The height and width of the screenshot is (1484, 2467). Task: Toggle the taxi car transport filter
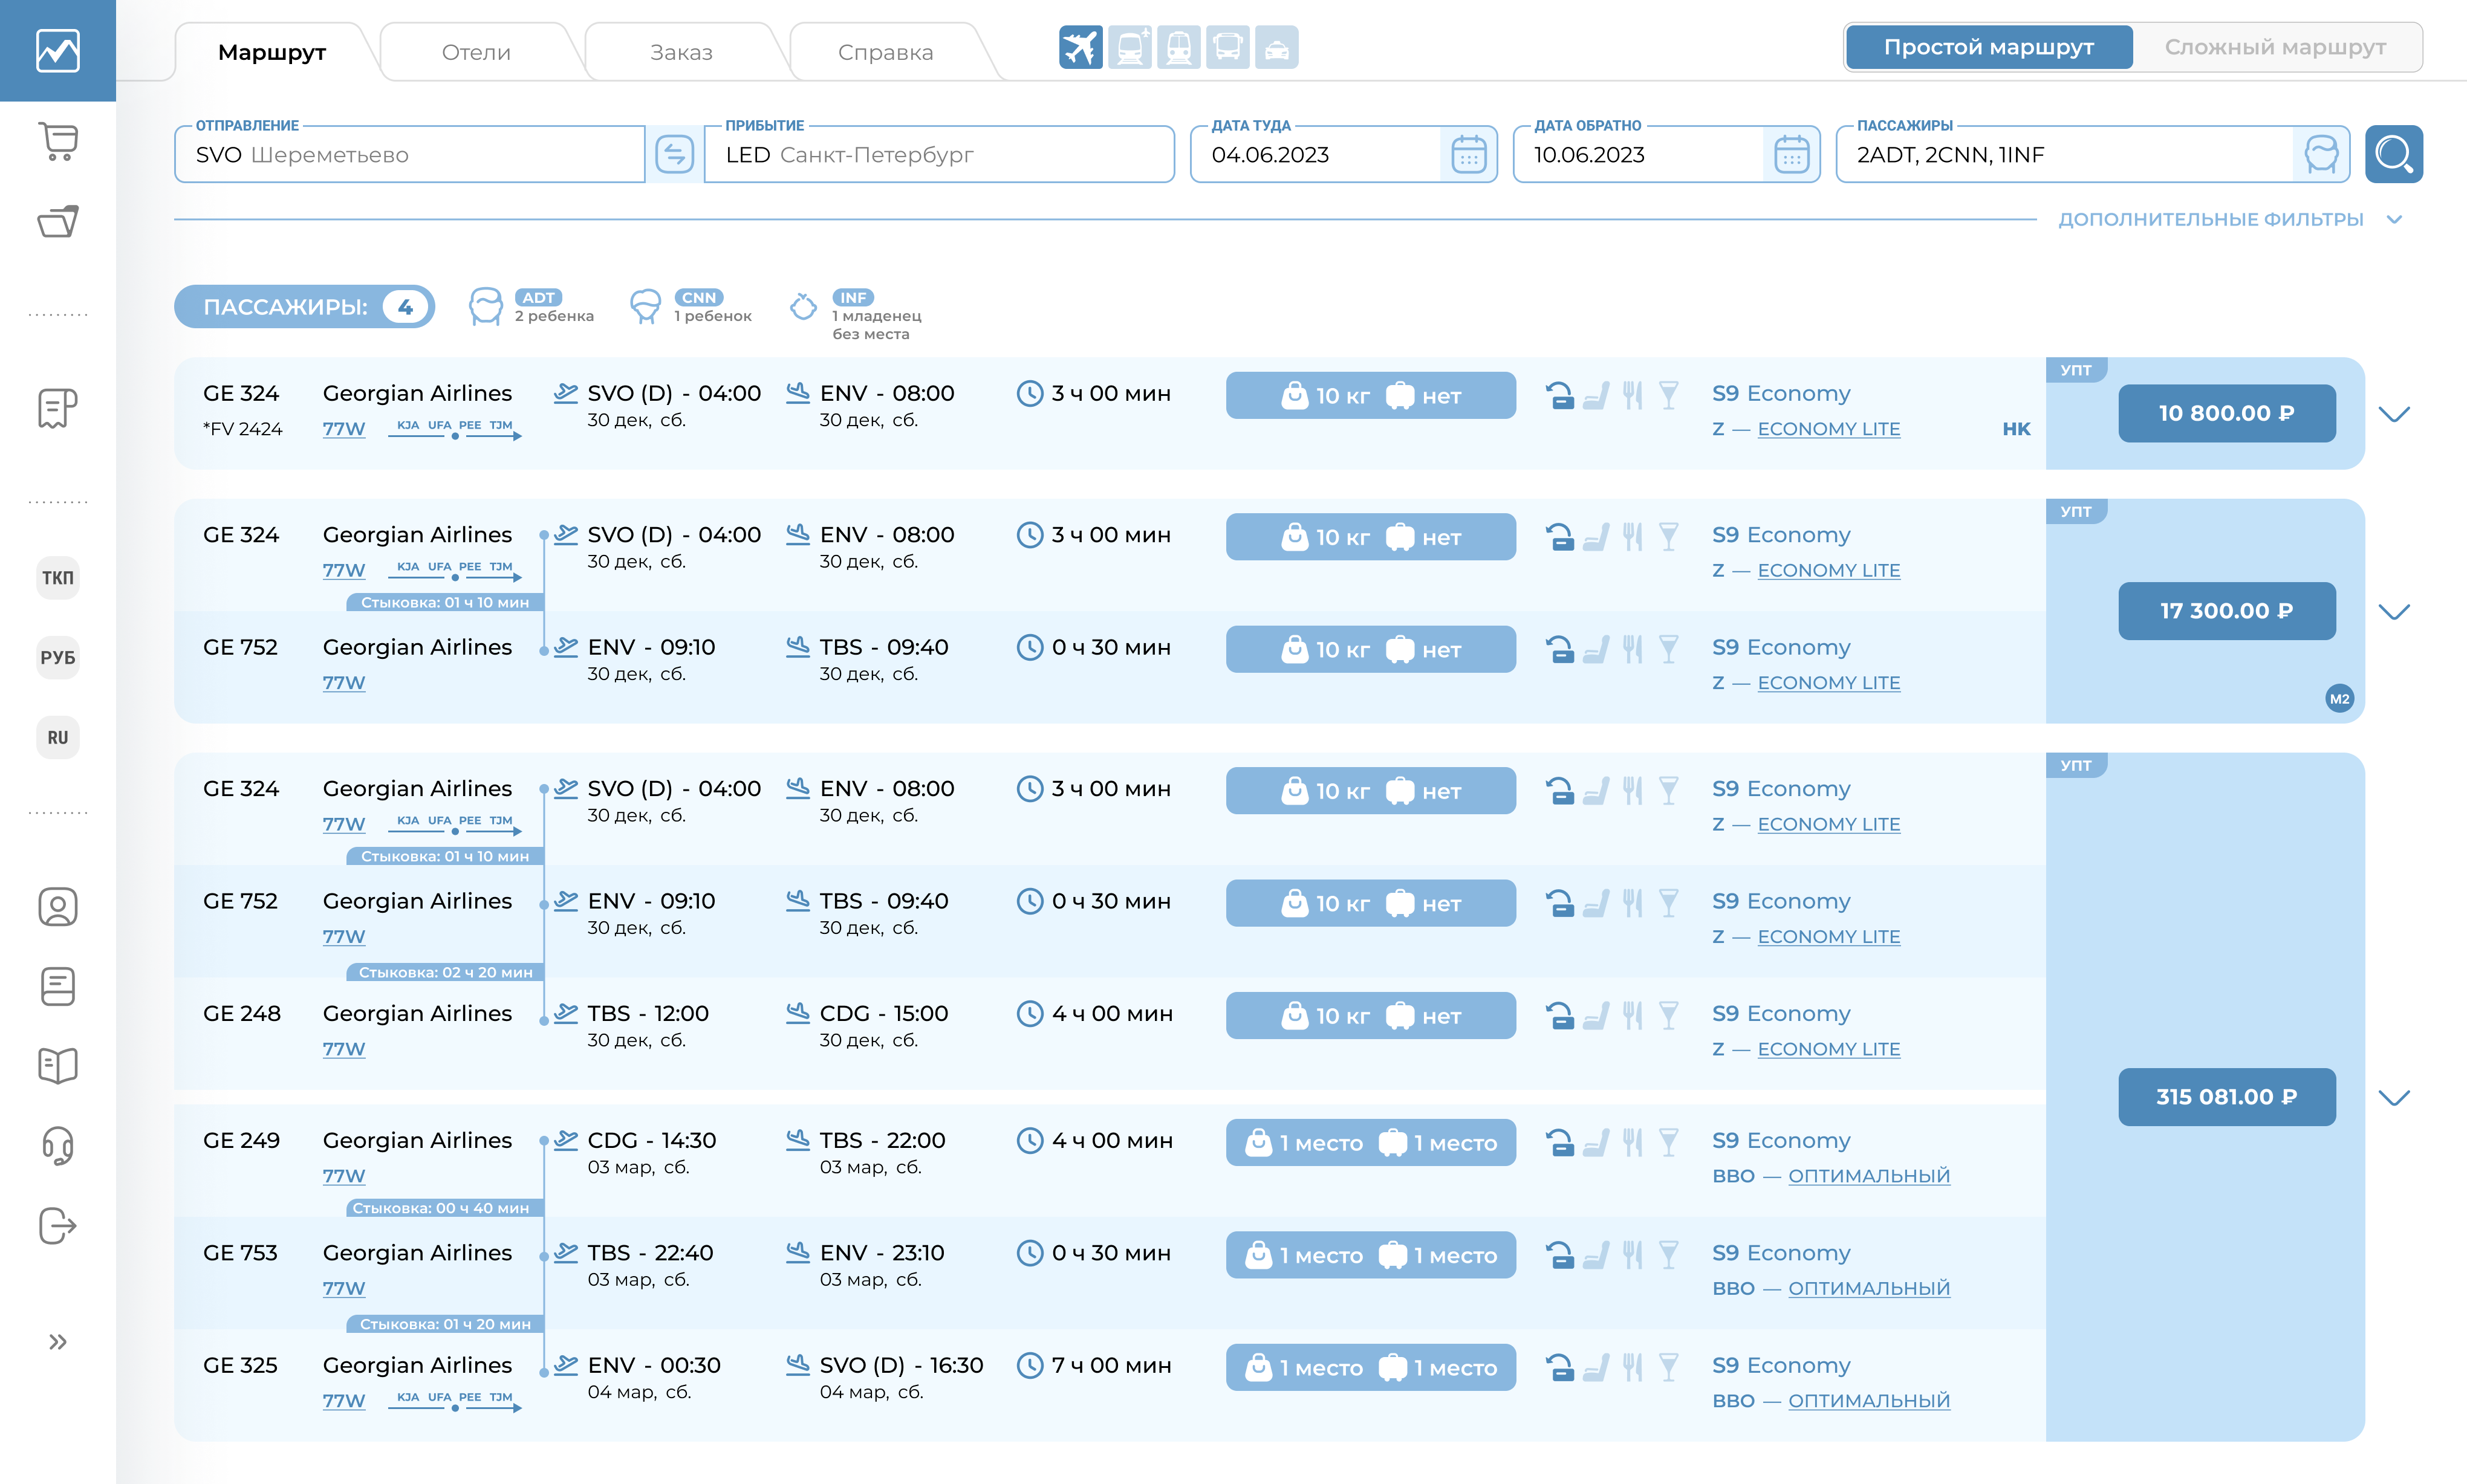(1276, 47)
